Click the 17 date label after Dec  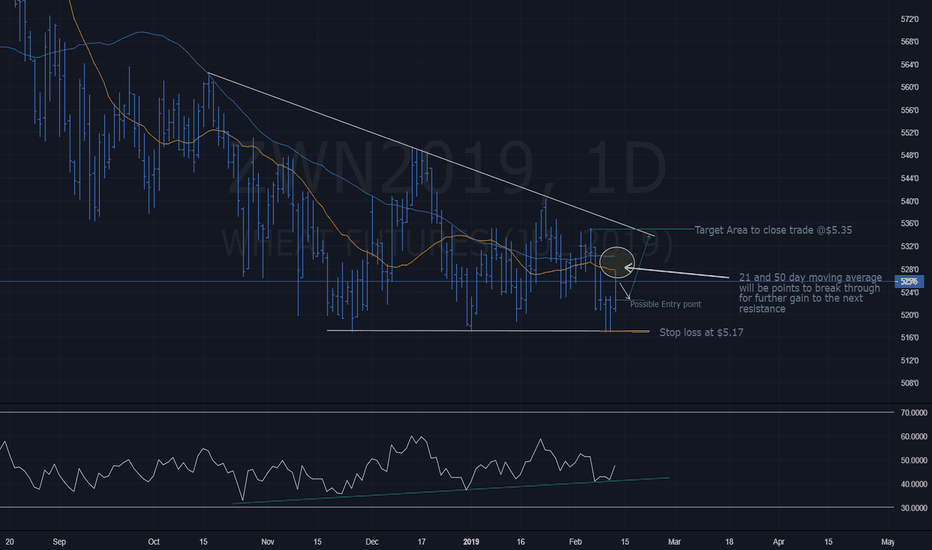point(421,542)
